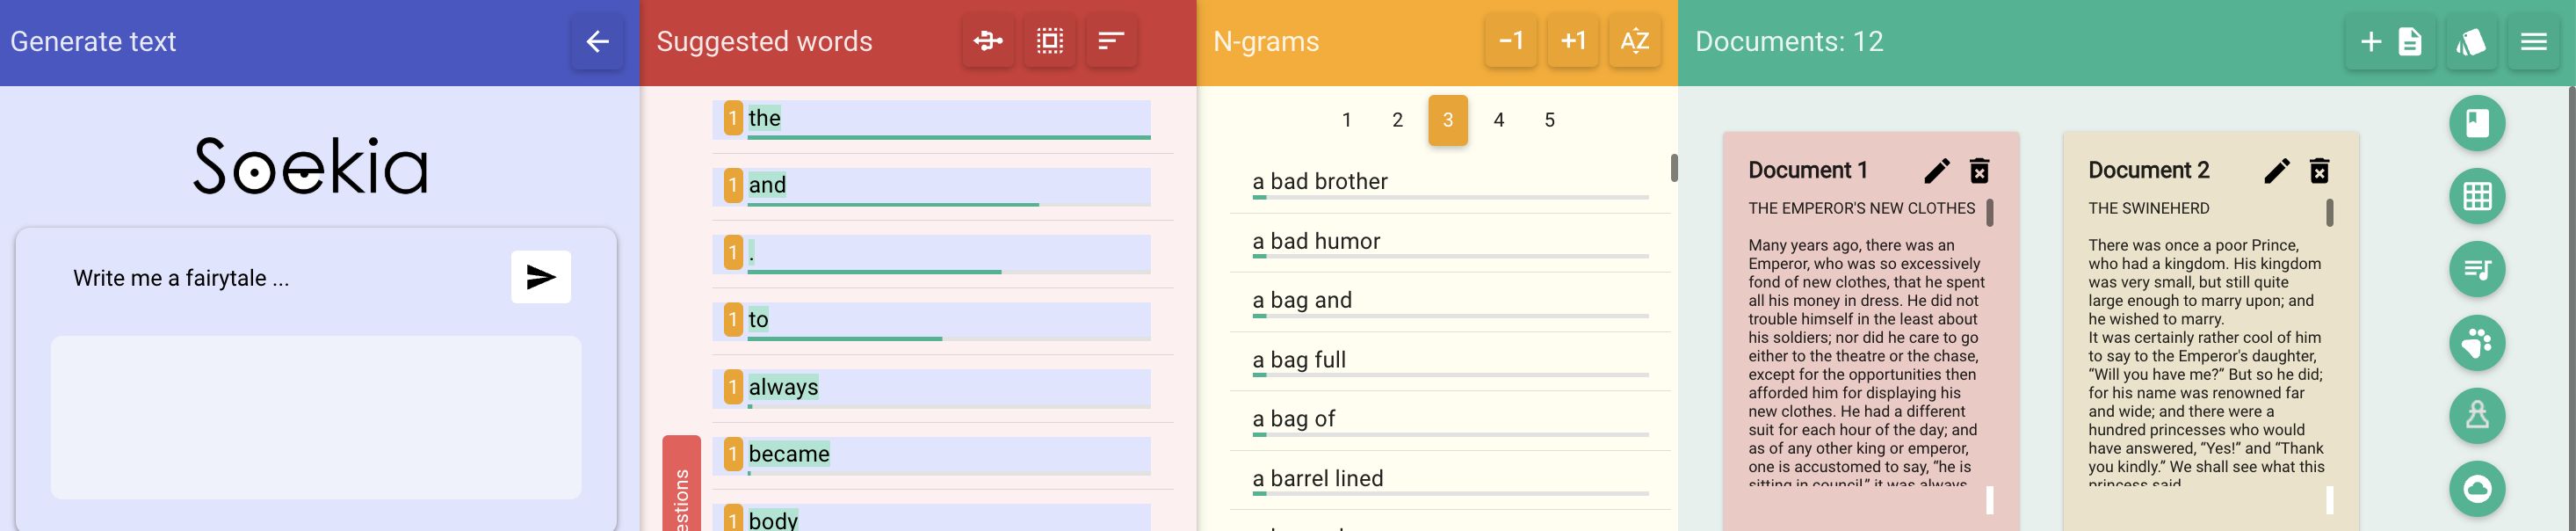The image size is (2576, 531).
Task: Click the +1 button in N-grams header
Action: [x=1573, y=41]
